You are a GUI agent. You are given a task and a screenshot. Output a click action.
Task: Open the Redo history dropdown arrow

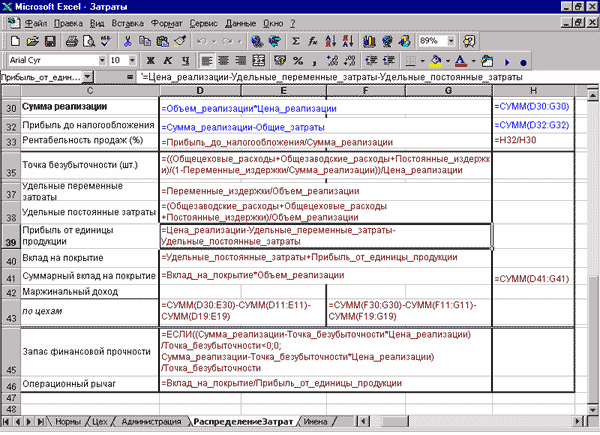click(240, 41)
